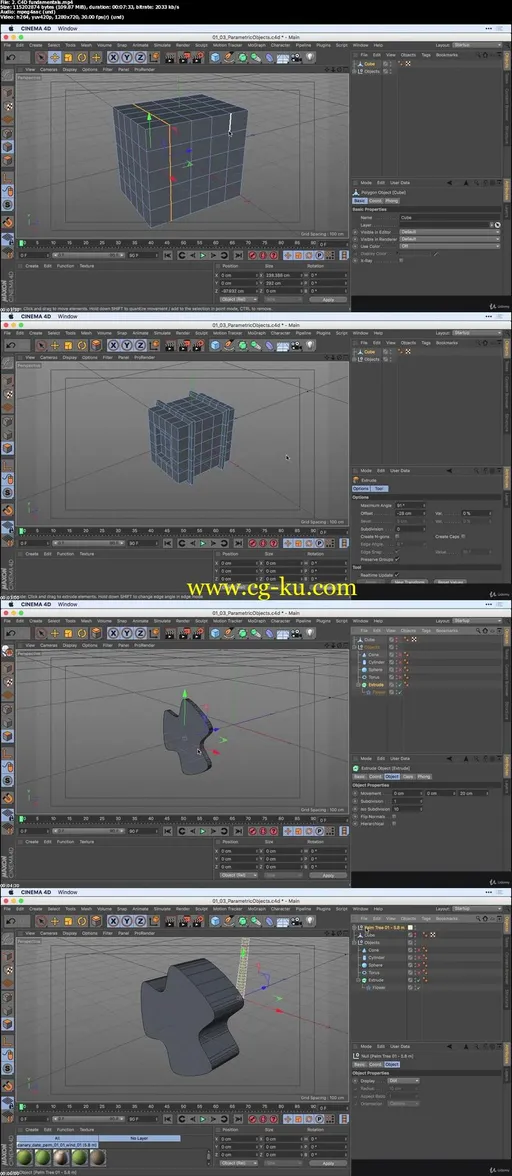This screenshot has width=512, height=1176.
Task: Click Render View clapperboard in Extrude tool options frame
Action: [171, 345]
